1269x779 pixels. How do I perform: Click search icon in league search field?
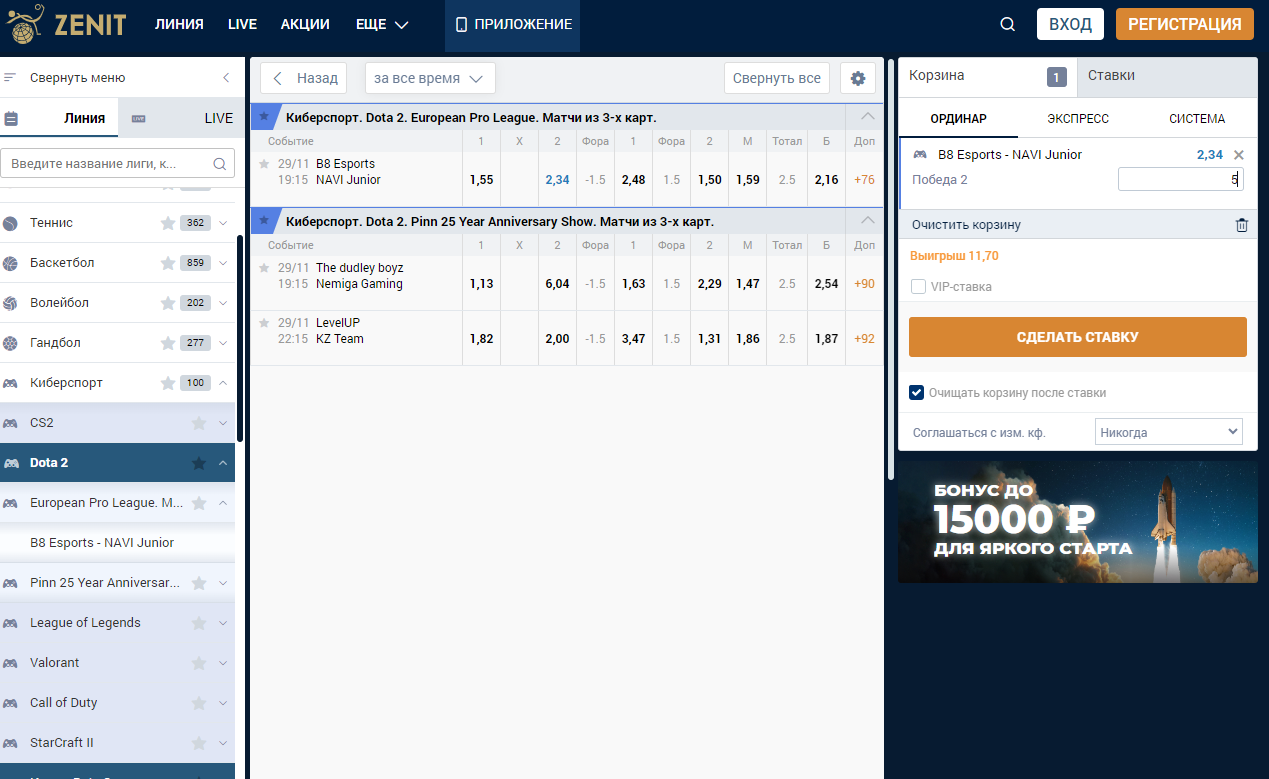[x=220, y=163]
